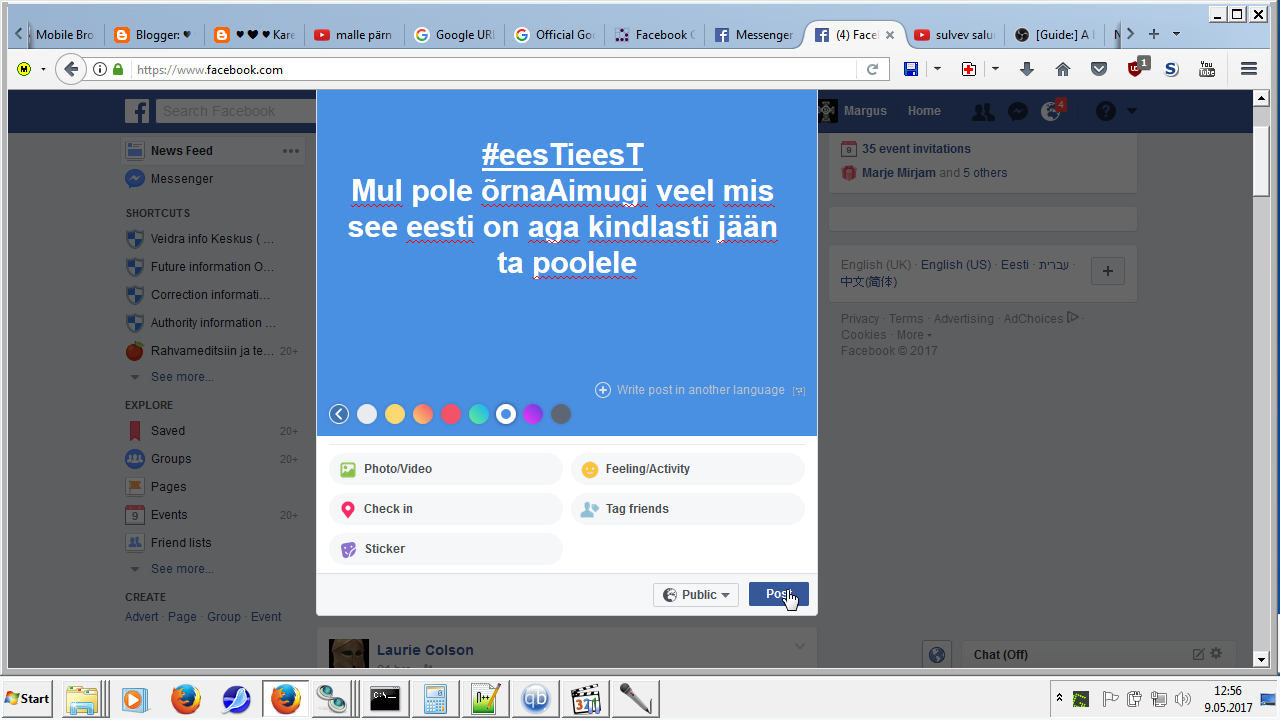Click the blue floppy save toolbar icon
This screenshot has width=1280, height=720.
(x=911, y=69)
